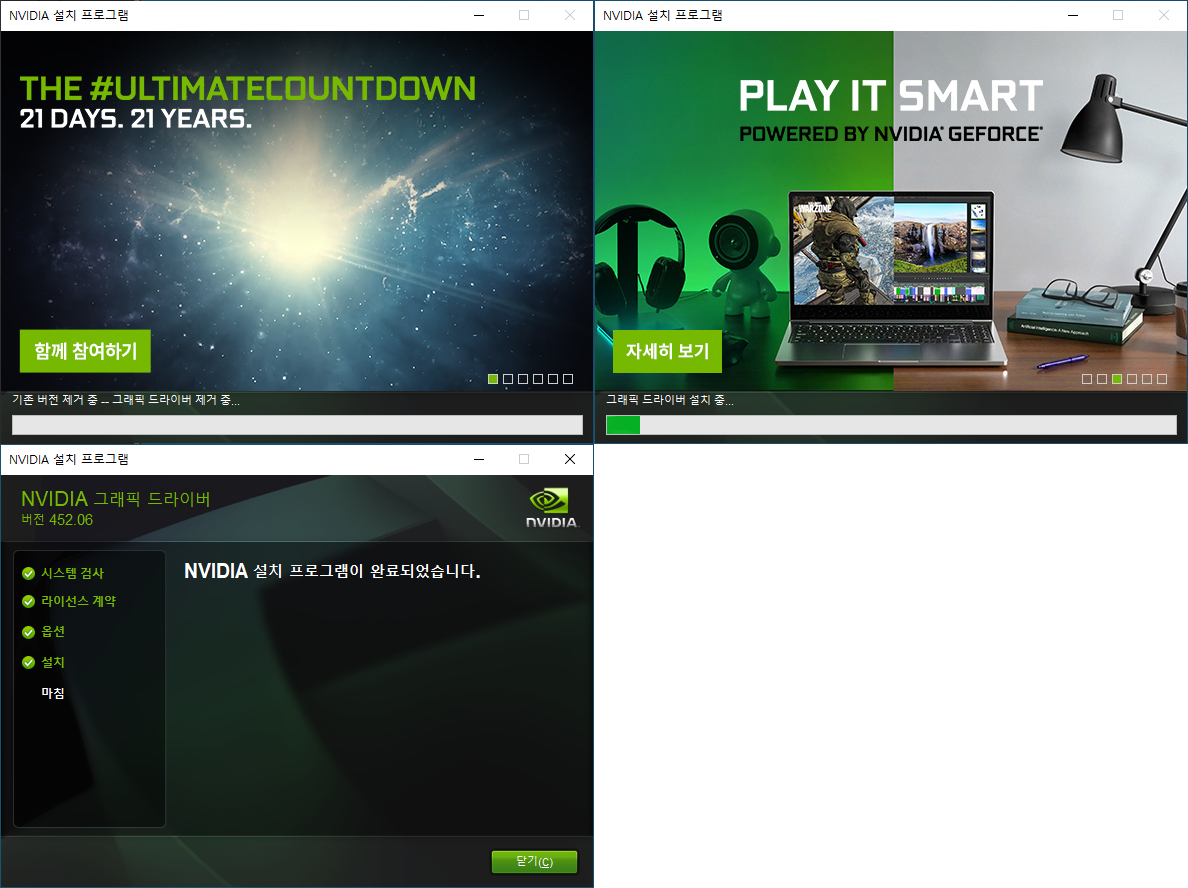Switch to the last slide dot on the countdown banner

click(x=568, y=379)
